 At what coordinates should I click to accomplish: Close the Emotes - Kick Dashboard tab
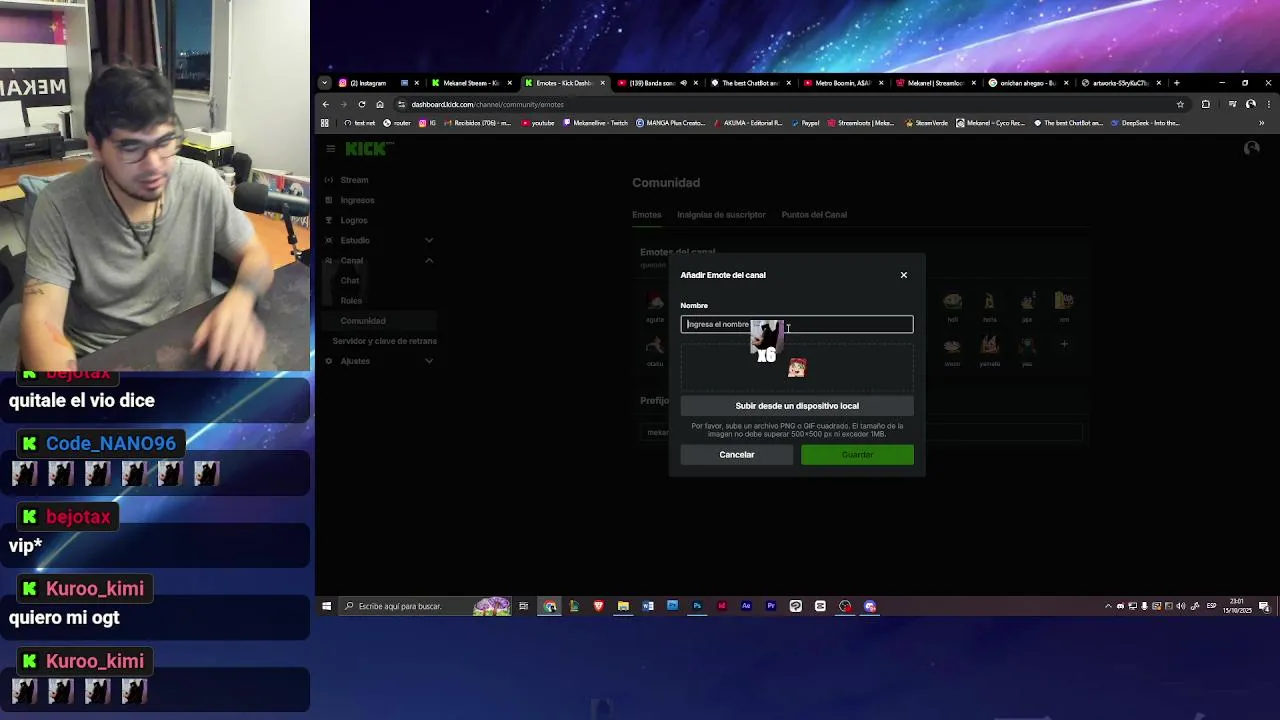602,83
